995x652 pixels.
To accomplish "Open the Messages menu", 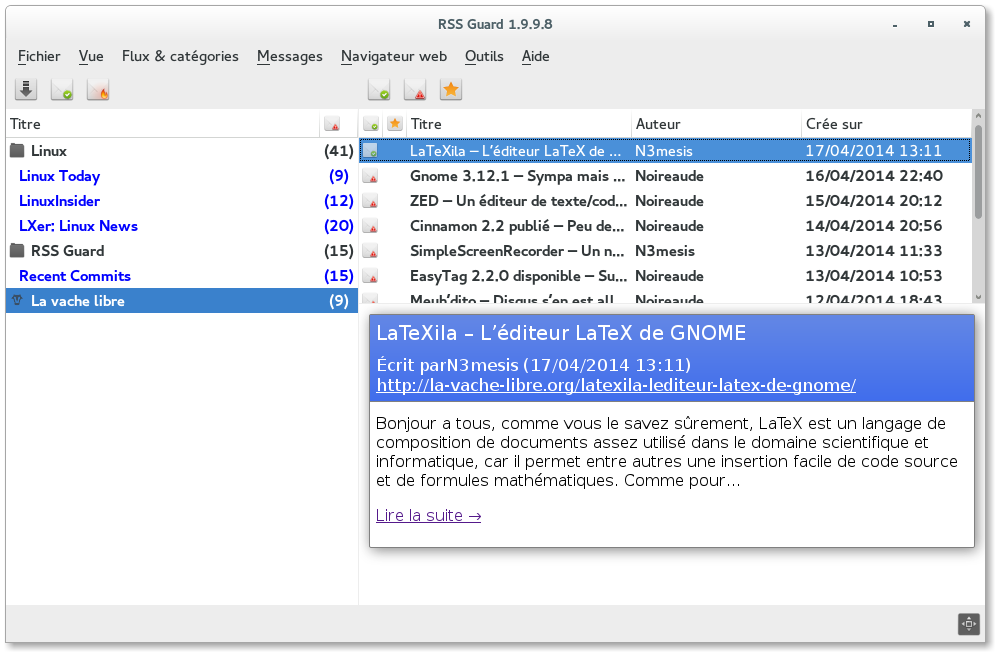I will pyautogui.click(x=289, y=57).
